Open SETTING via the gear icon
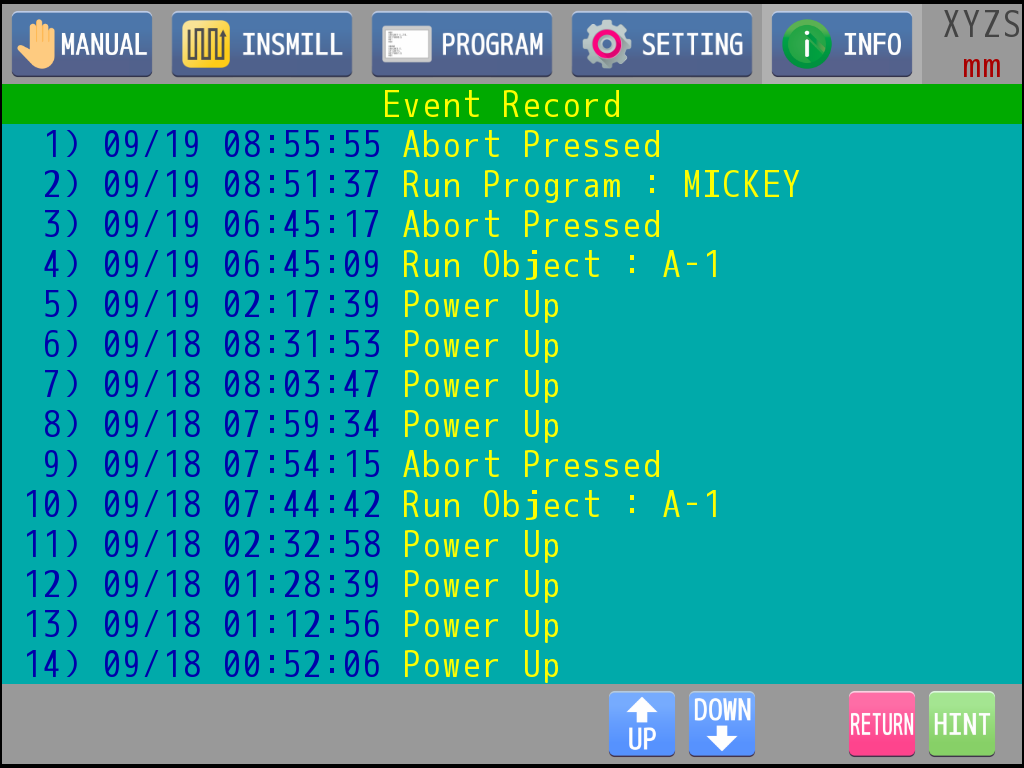Image resolution: width=1024 pixels, height=768 pixels. [606, 45]
